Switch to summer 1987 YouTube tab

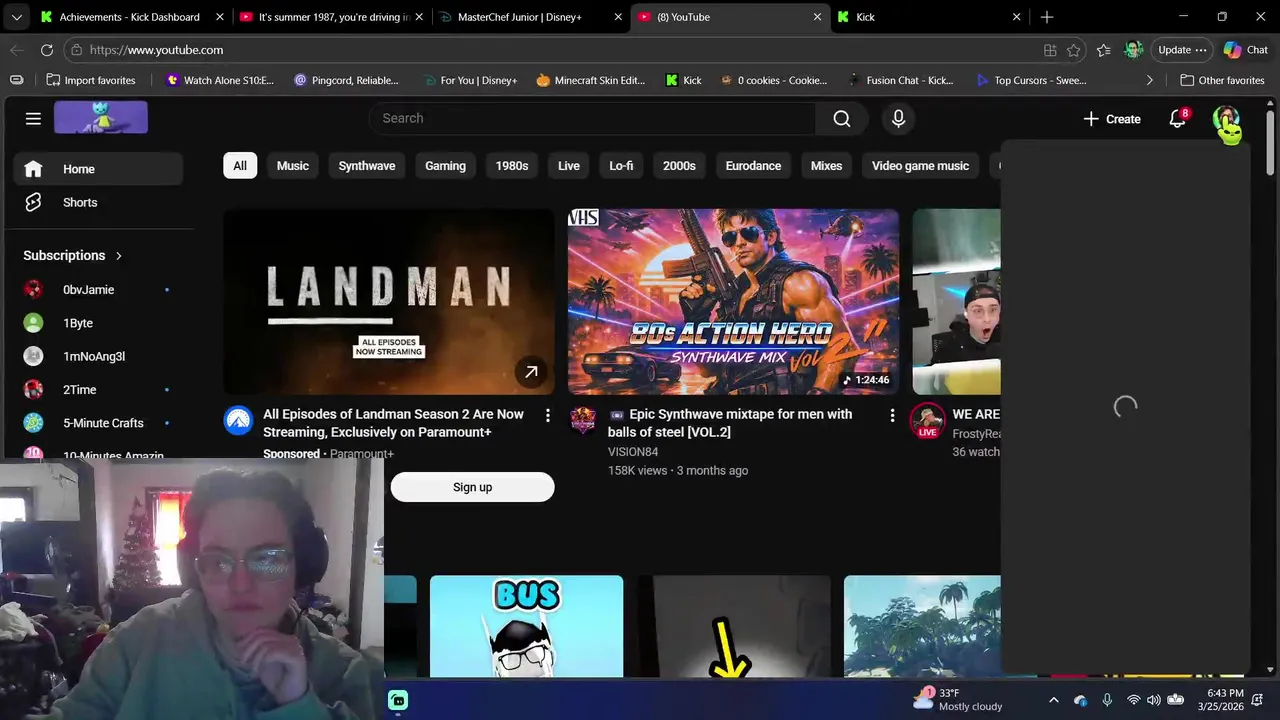330,17
